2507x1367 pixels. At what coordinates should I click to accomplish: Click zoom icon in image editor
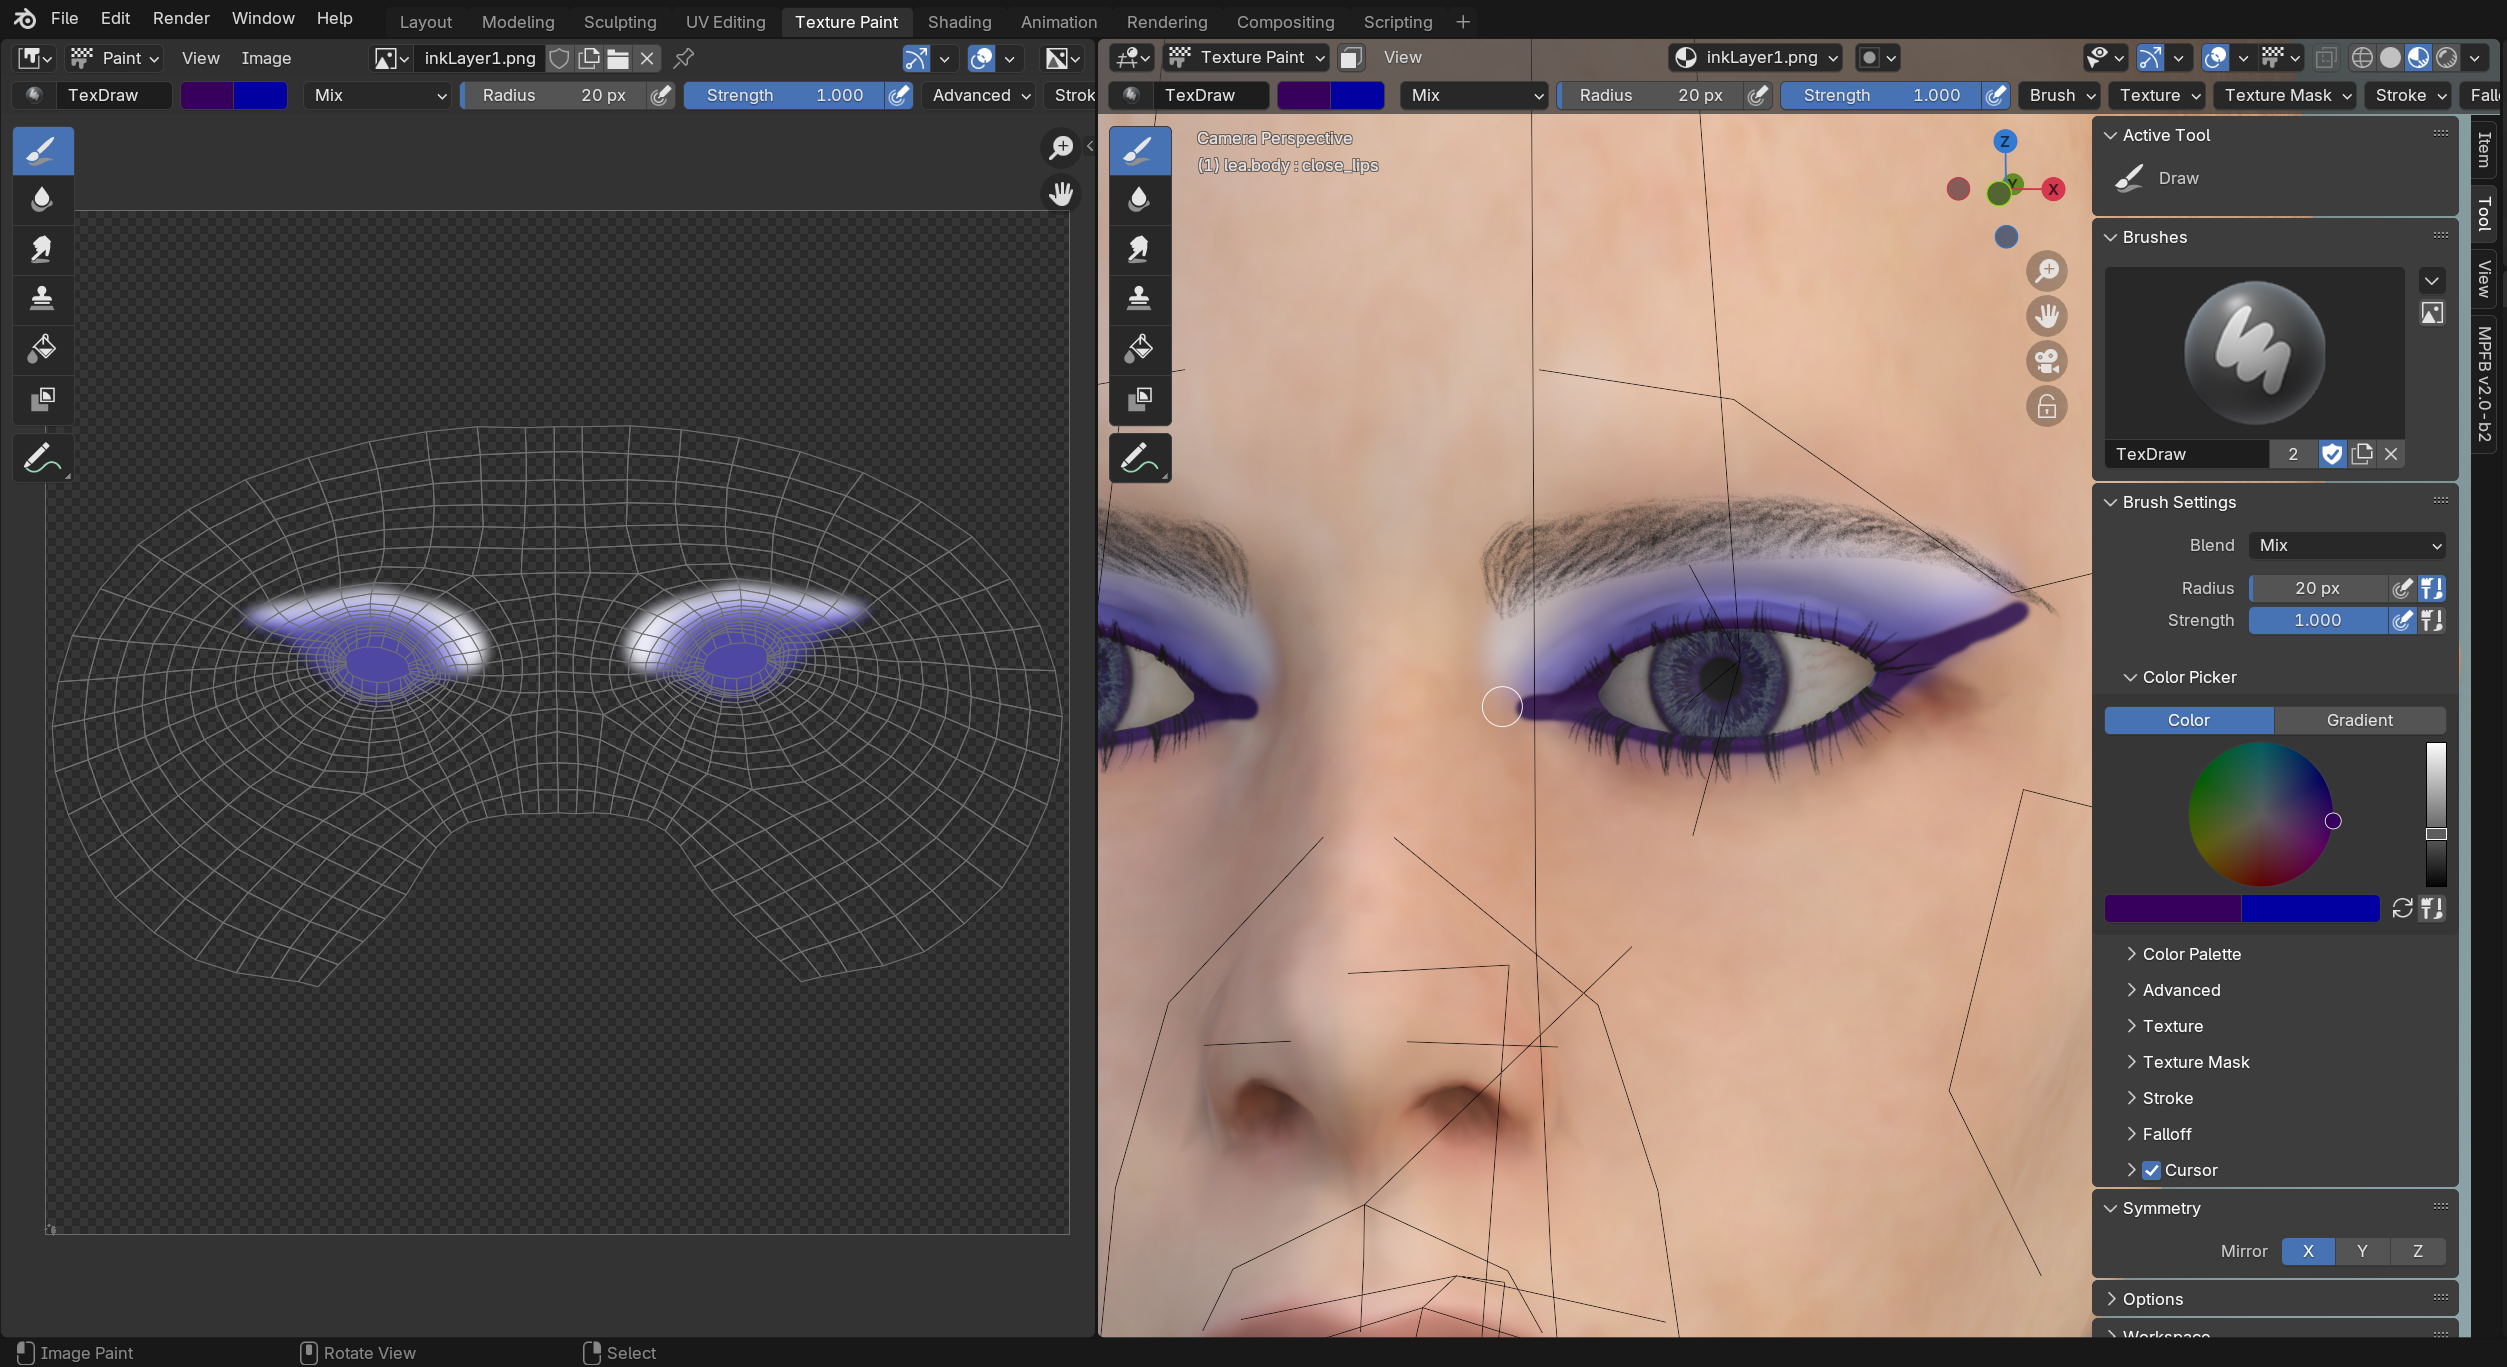tap(1061, 147)
